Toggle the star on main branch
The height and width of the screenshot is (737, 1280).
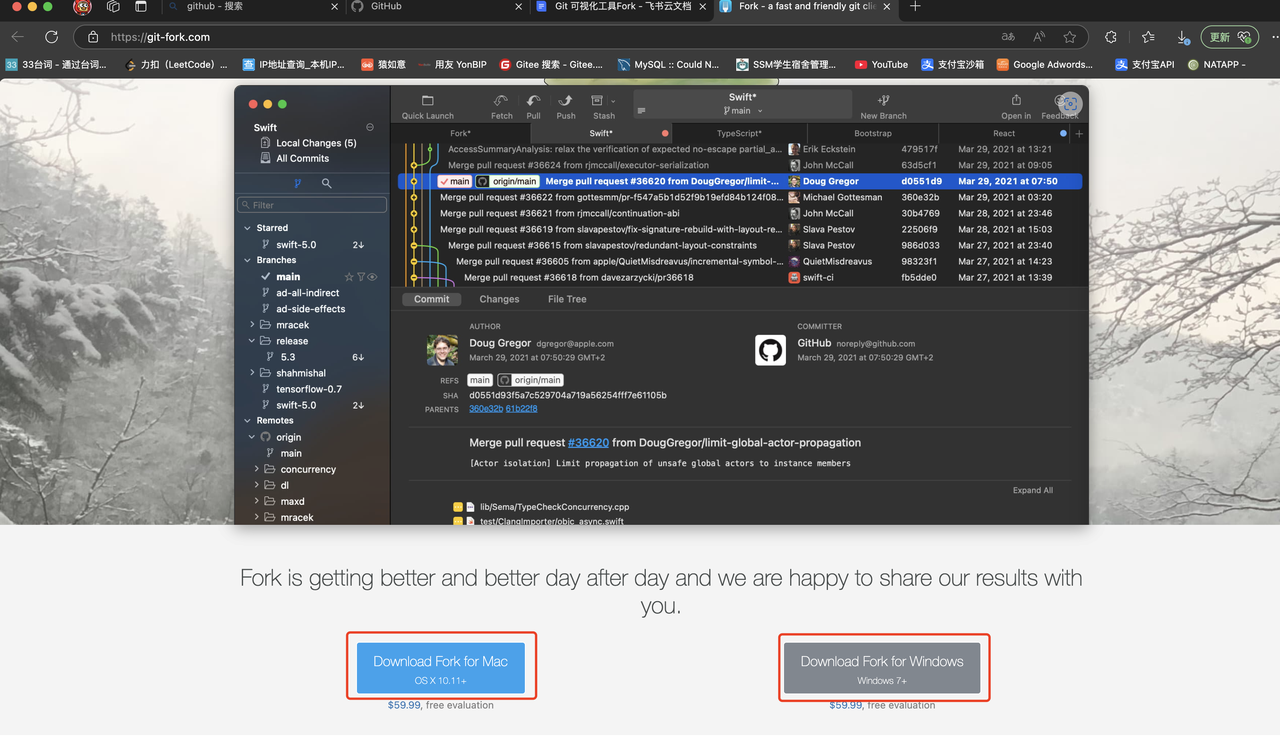coord(349,277)
